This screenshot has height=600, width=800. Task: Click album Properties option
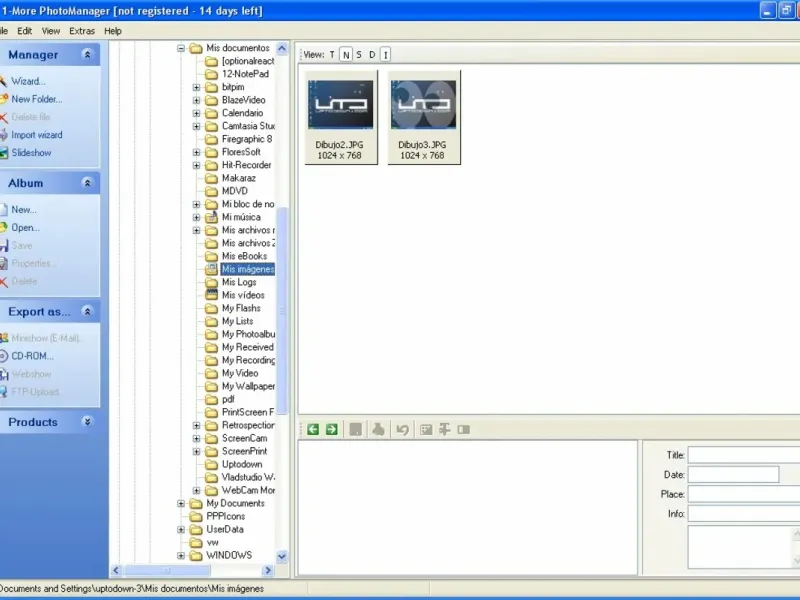point(33,263)
